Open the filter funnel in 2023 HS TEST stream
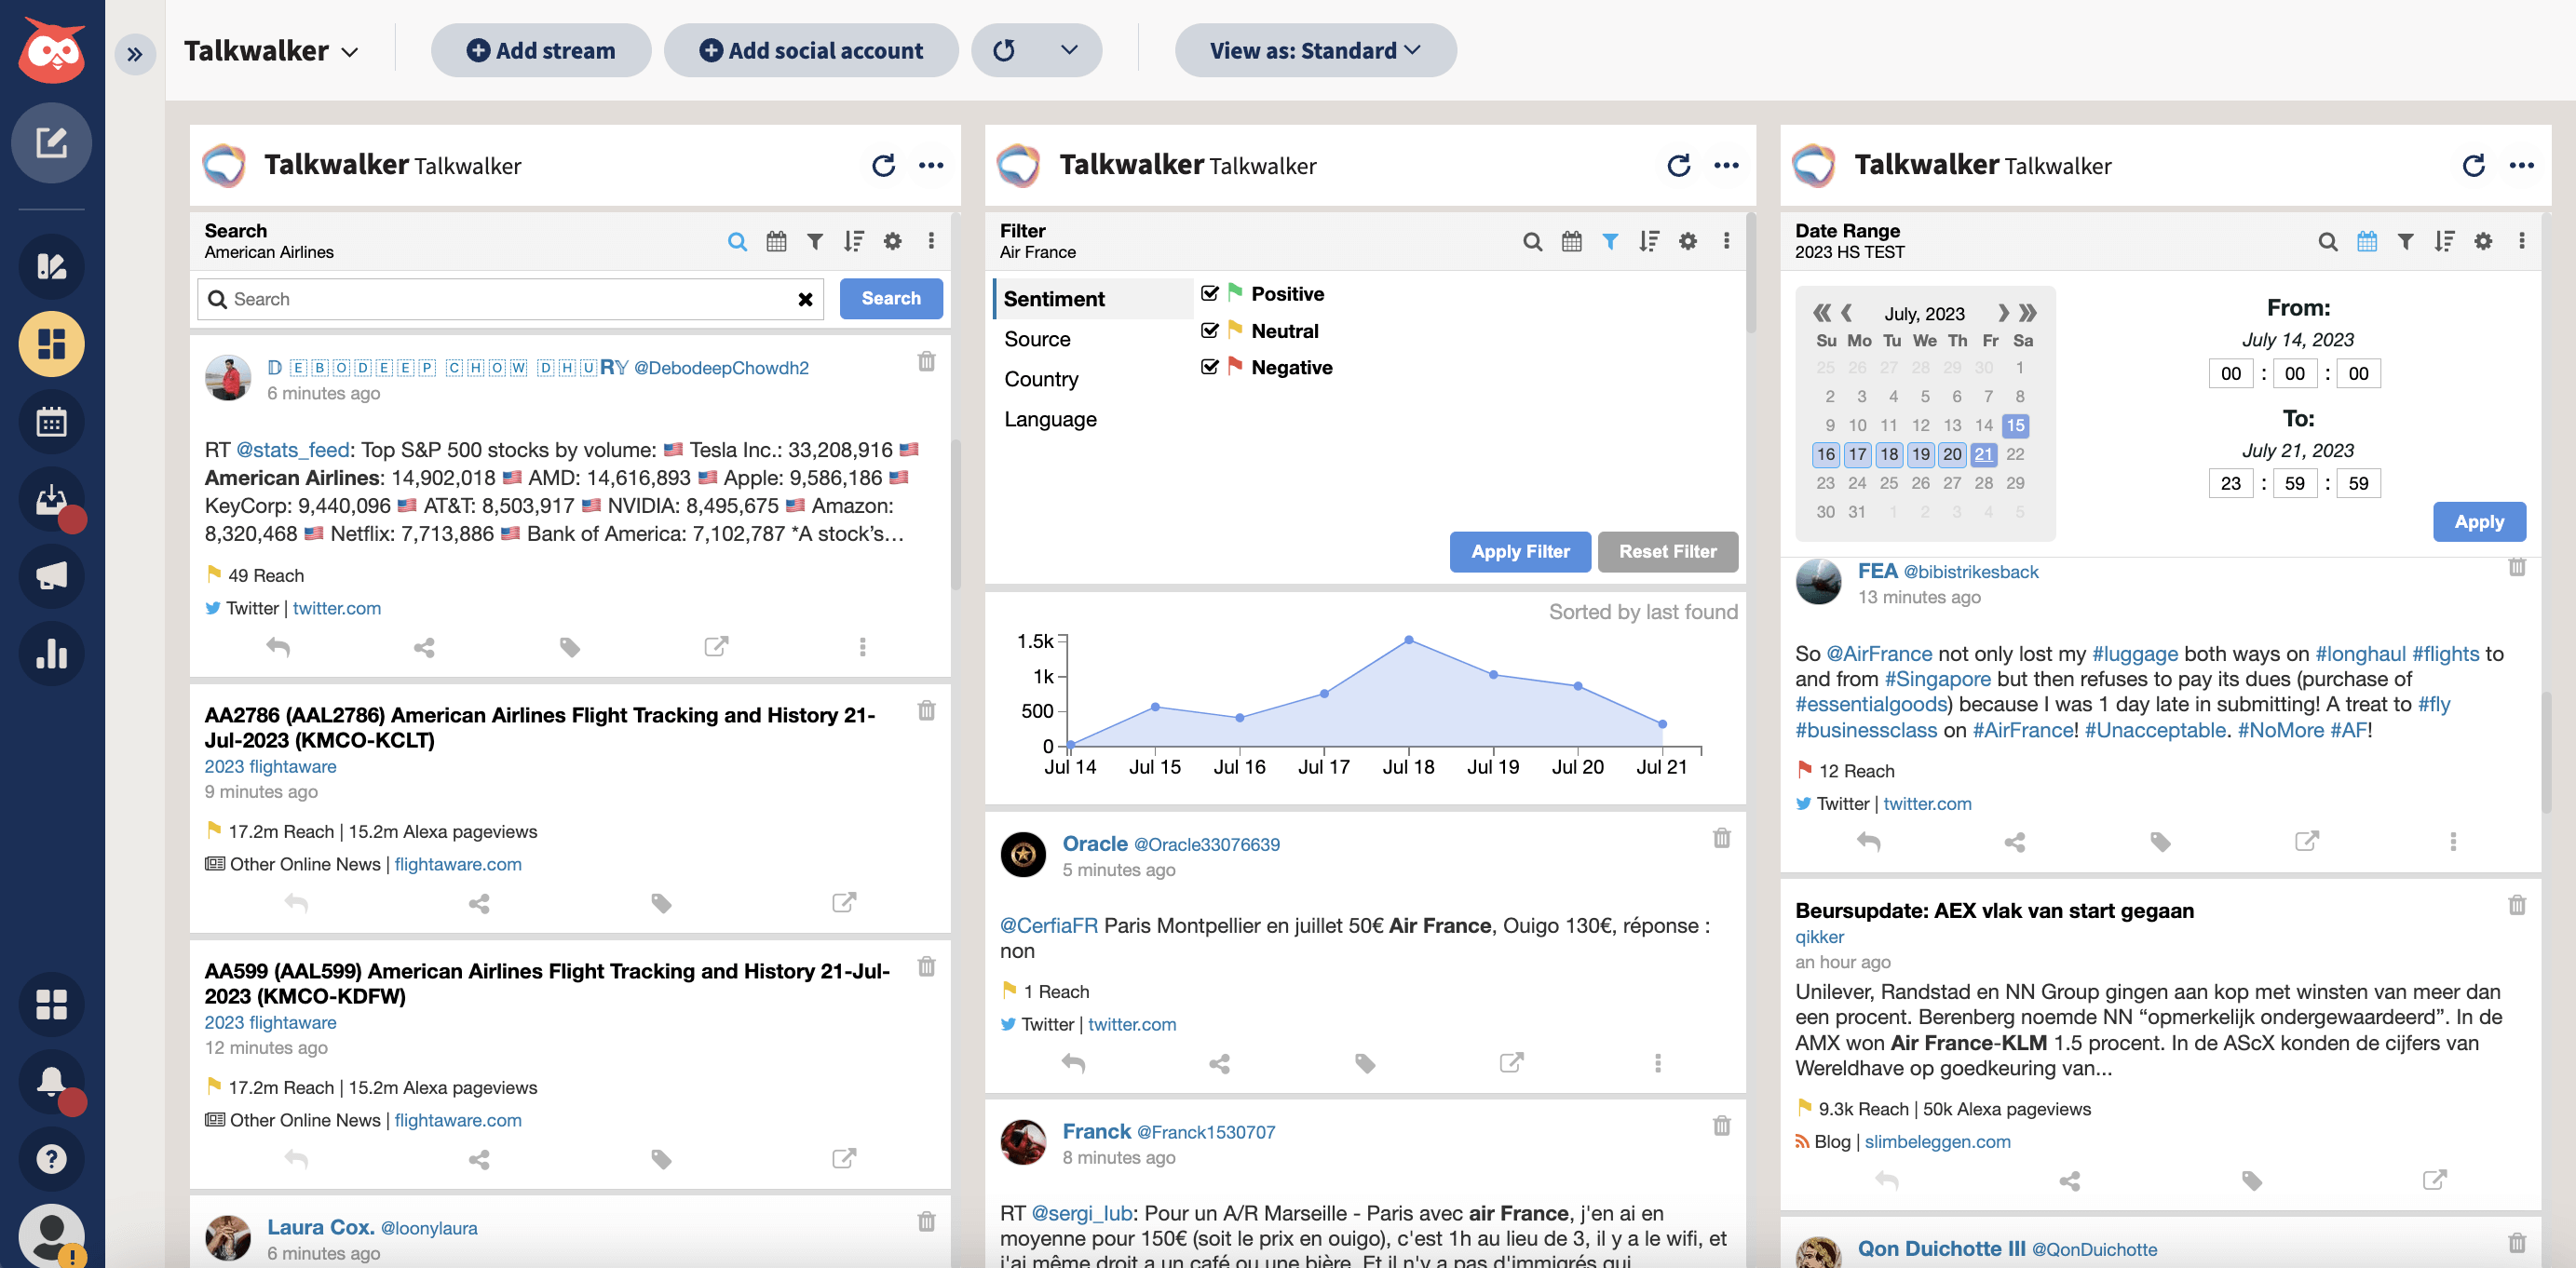2576x1268 pixels. (2405, 241)
